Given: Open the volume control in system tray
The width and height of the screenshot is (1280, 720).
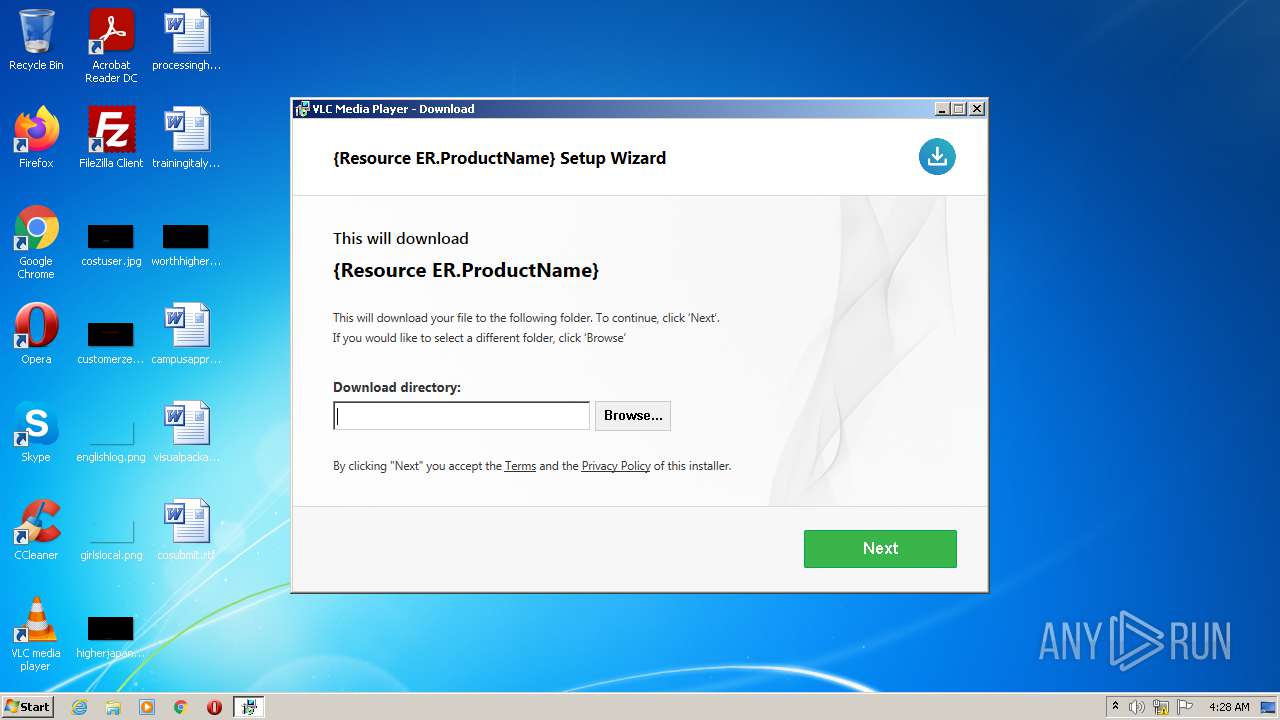Looking at the screenshot, I should (1137, 707).
